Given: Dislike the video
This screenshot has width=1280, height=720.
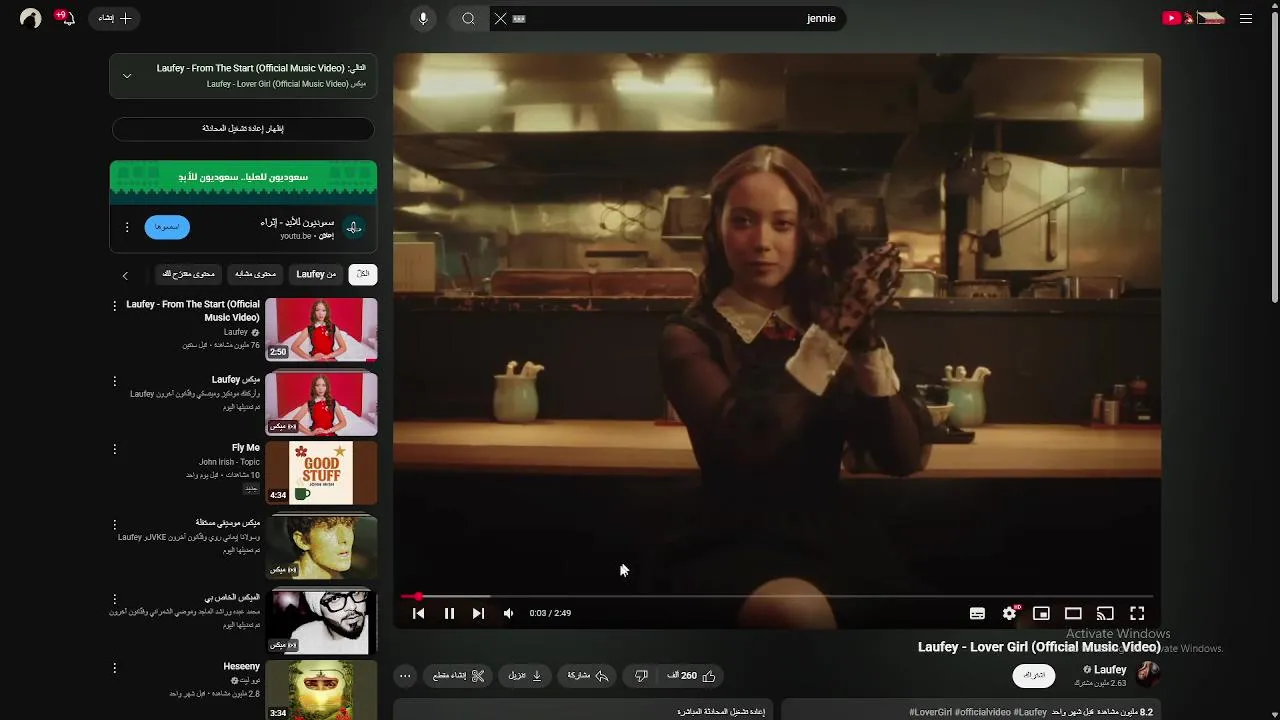Looking at the screenshot, I should (641, 676).
